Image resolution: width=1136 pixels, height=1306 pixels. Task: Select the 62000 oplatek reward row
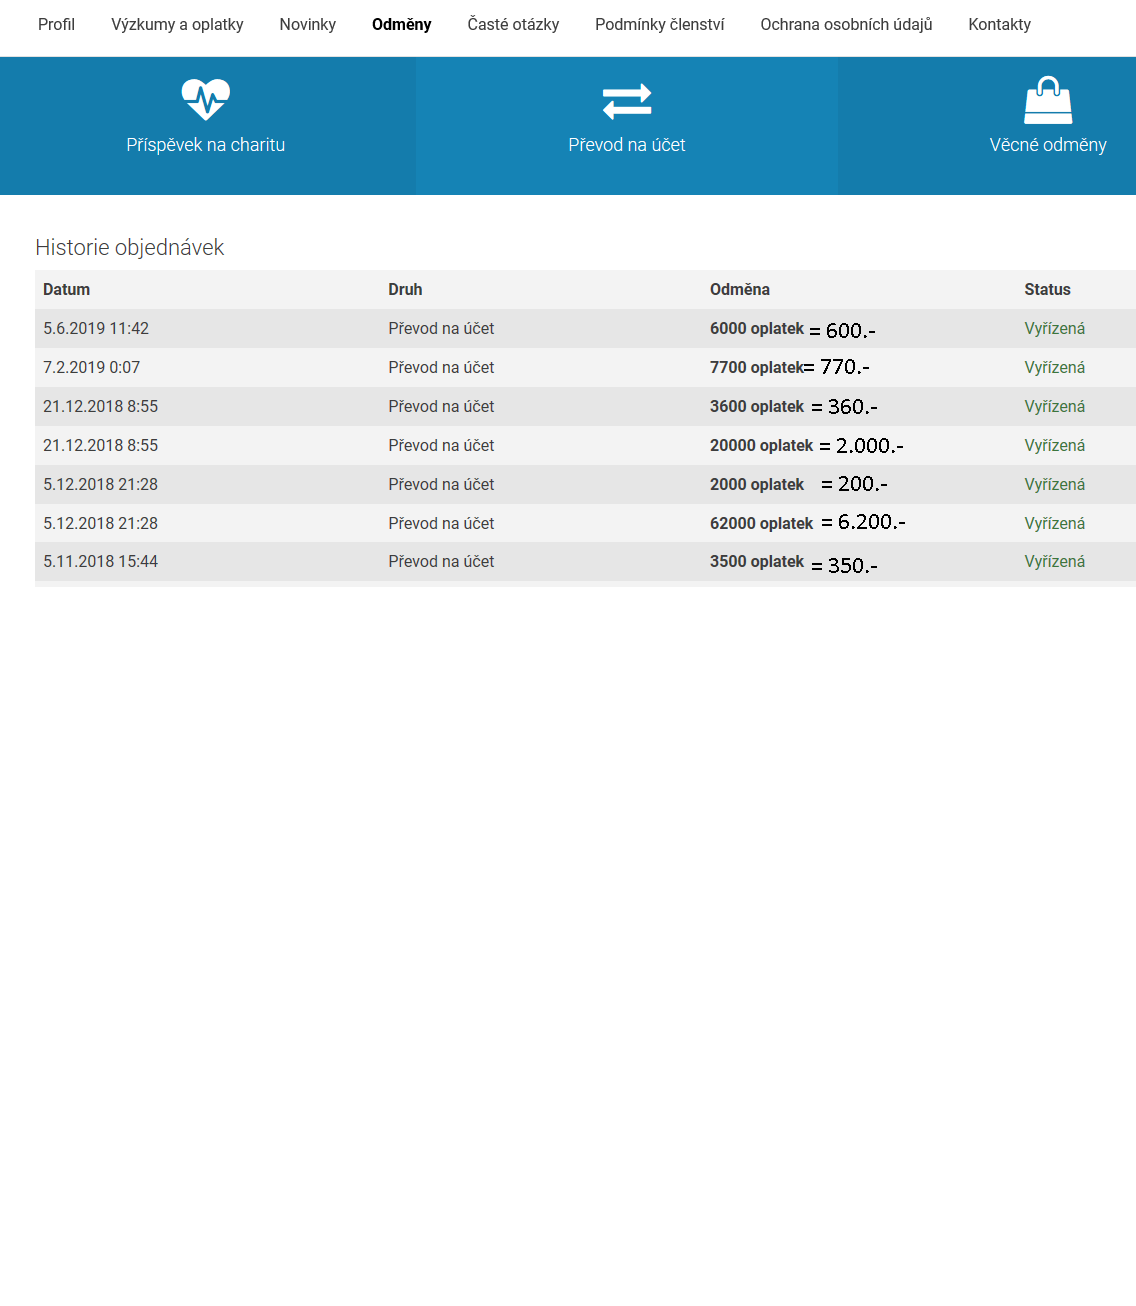761,523
